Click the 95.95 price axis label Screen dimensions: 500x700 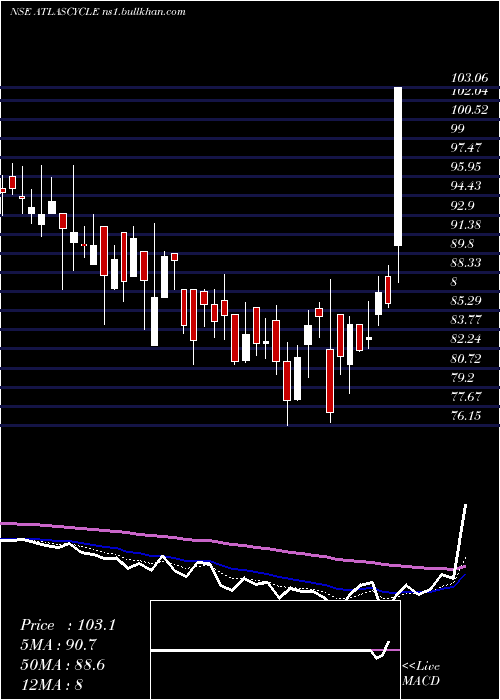[467, 167]
